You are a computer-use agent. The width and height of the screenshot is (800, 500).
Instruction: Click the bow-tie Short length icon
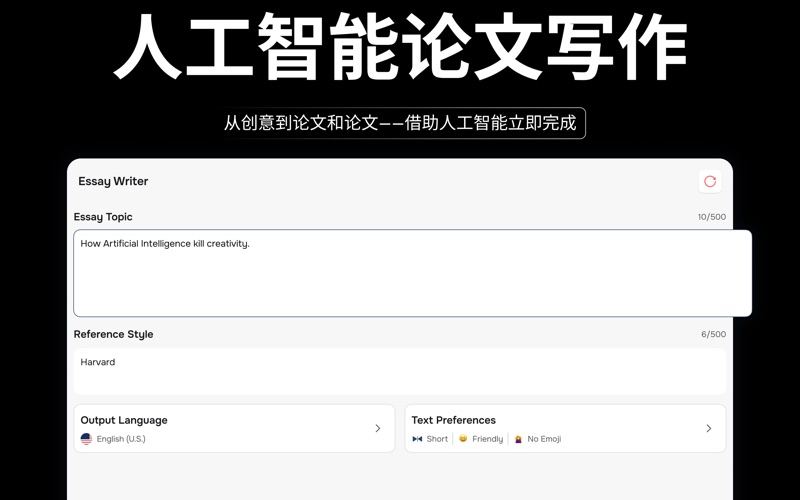click(x=417, y=439)
